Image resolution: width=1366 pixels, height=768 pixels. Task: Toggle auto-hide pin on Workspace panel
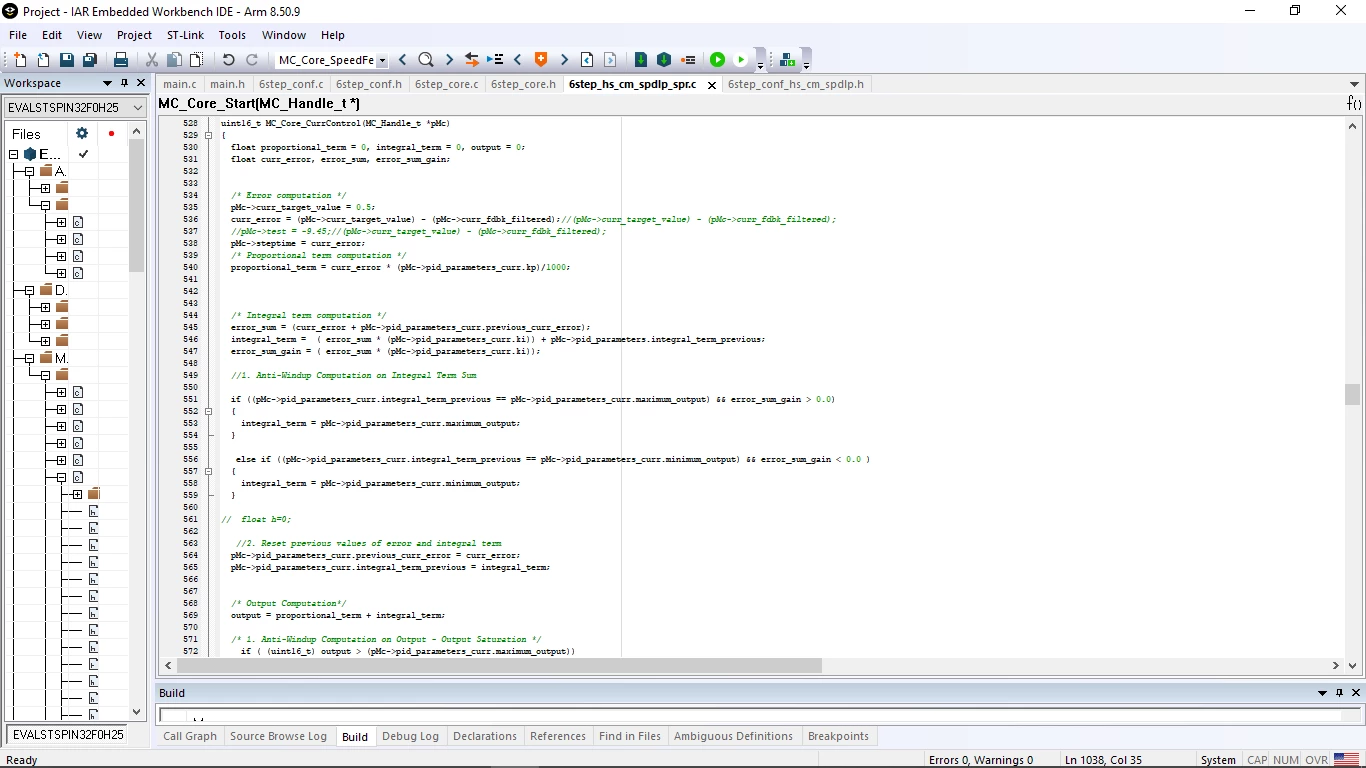click(x=124, y=83)
